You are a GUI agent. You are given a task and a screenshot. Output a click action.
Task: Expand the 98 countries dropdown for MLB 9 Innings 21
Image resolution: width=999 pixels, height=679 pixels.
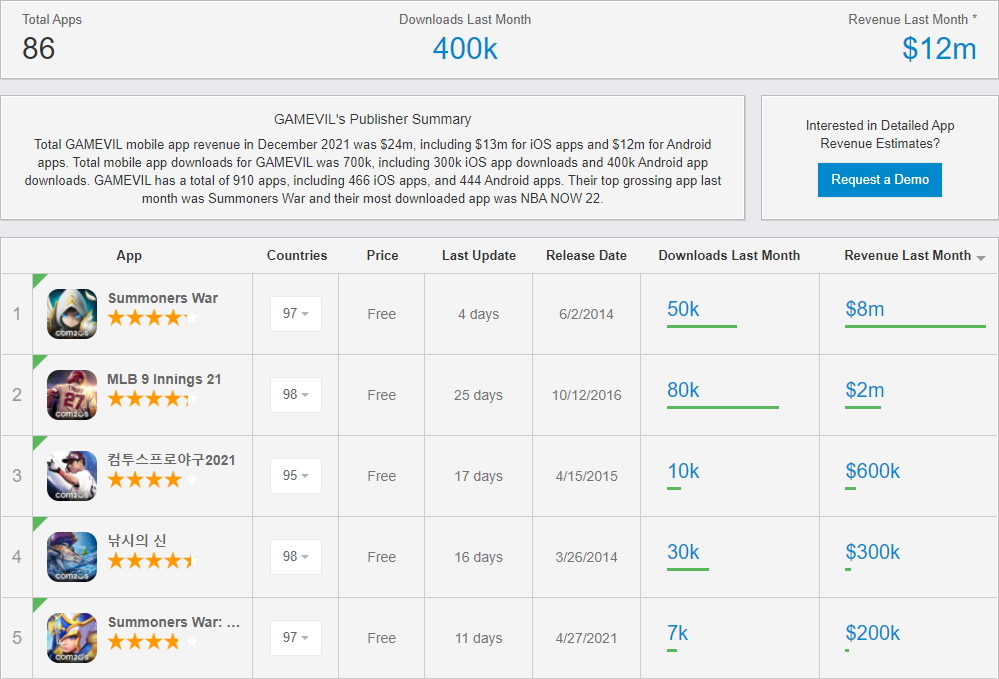tap(296, 394)
